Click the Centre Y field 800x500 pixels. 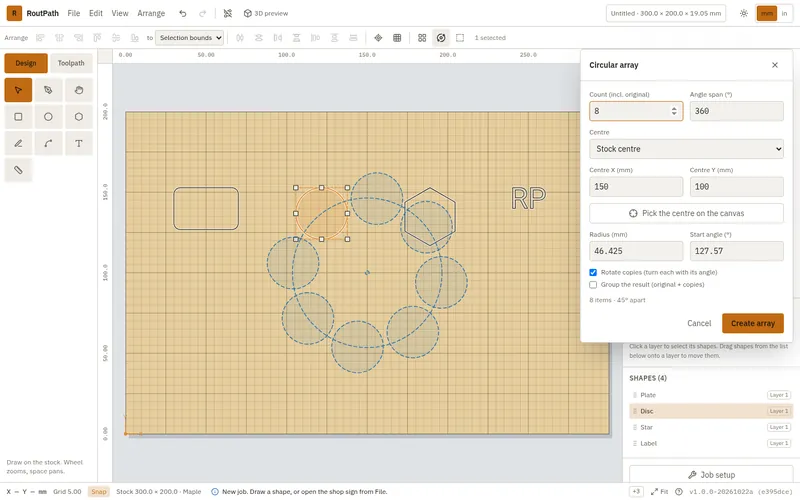coord(736,187)
